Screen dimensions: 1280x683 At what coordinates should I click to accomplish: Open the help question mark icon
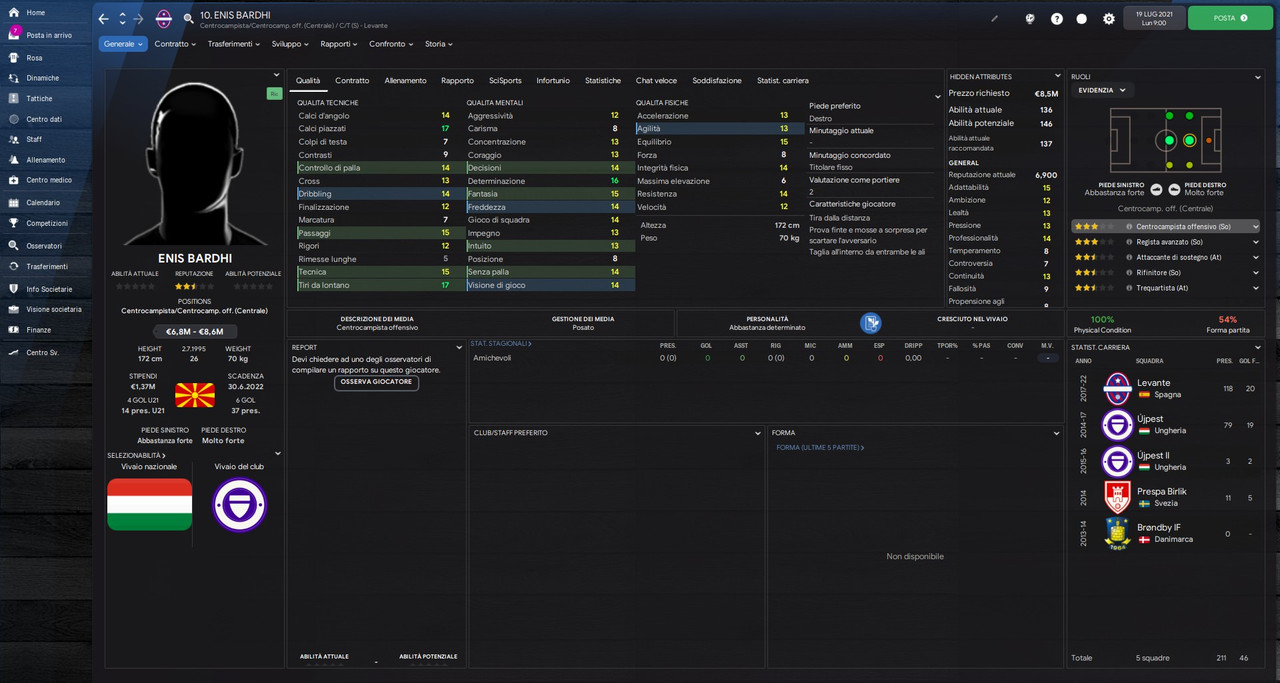1057,18
